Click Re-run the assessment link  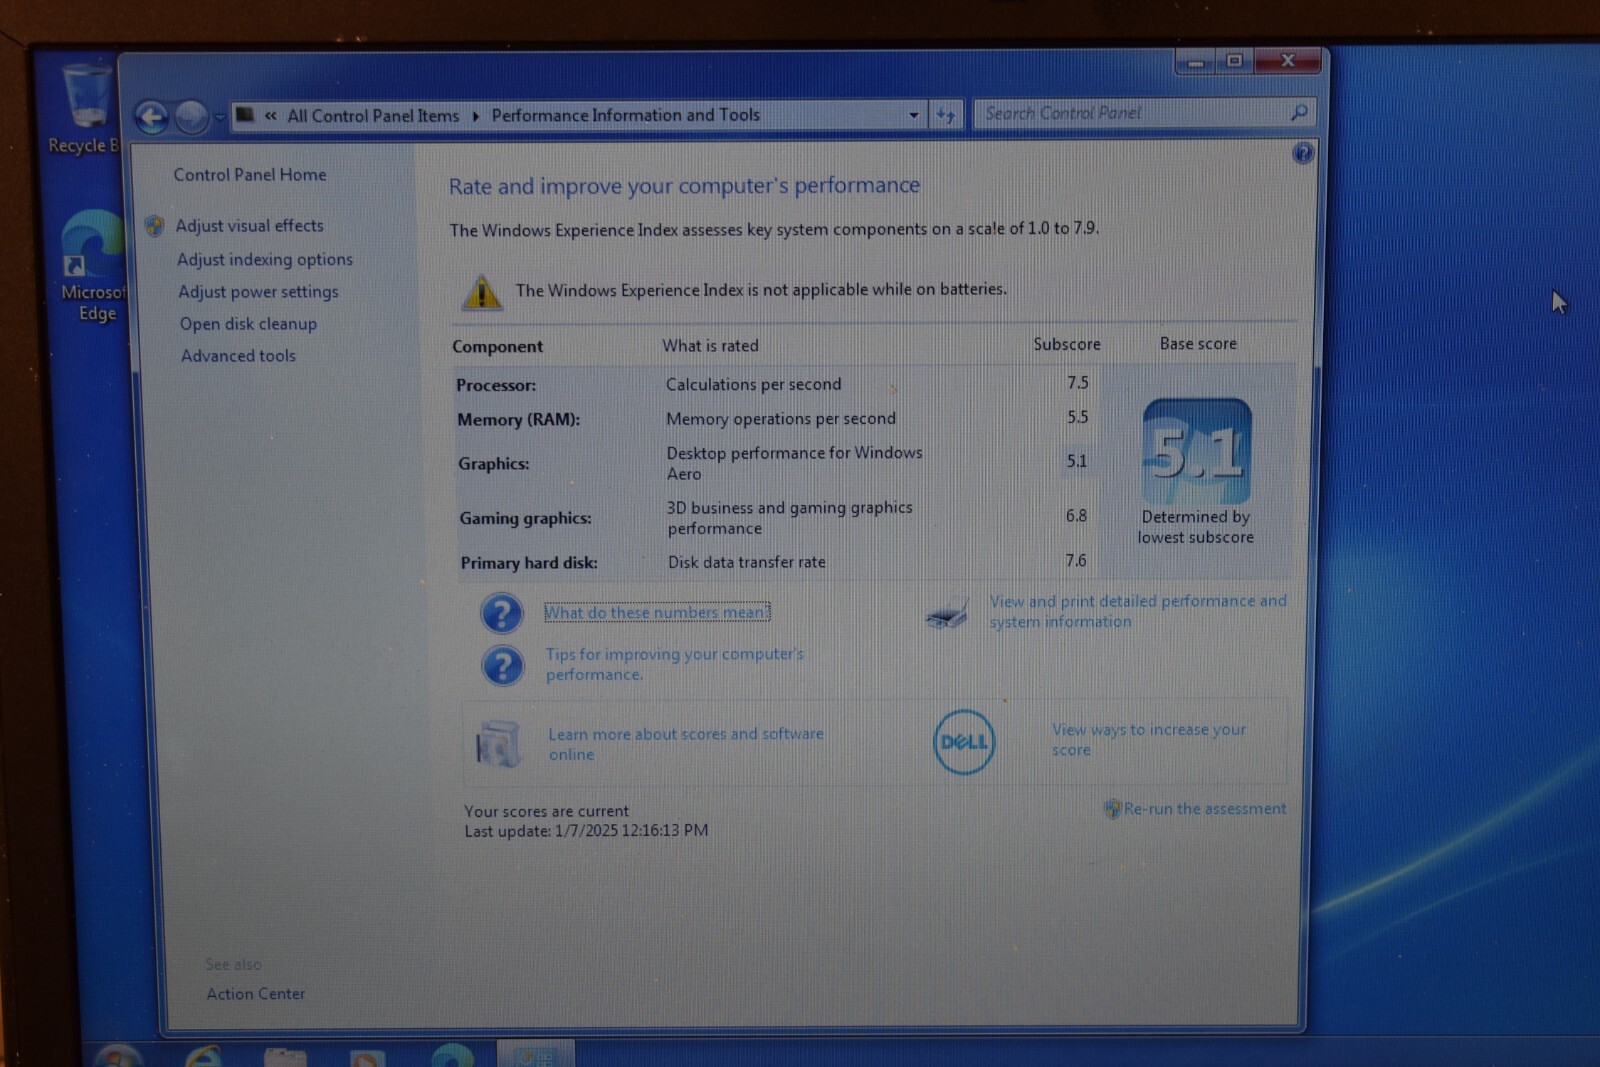pyautogui.click(x=1205, y=809)
